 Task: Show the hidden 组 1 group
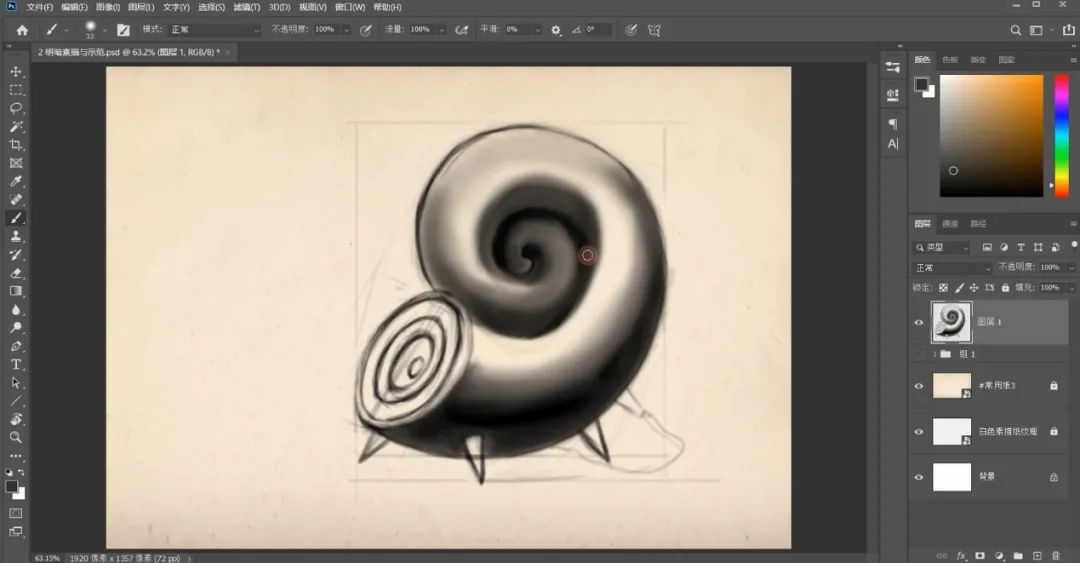919,354
